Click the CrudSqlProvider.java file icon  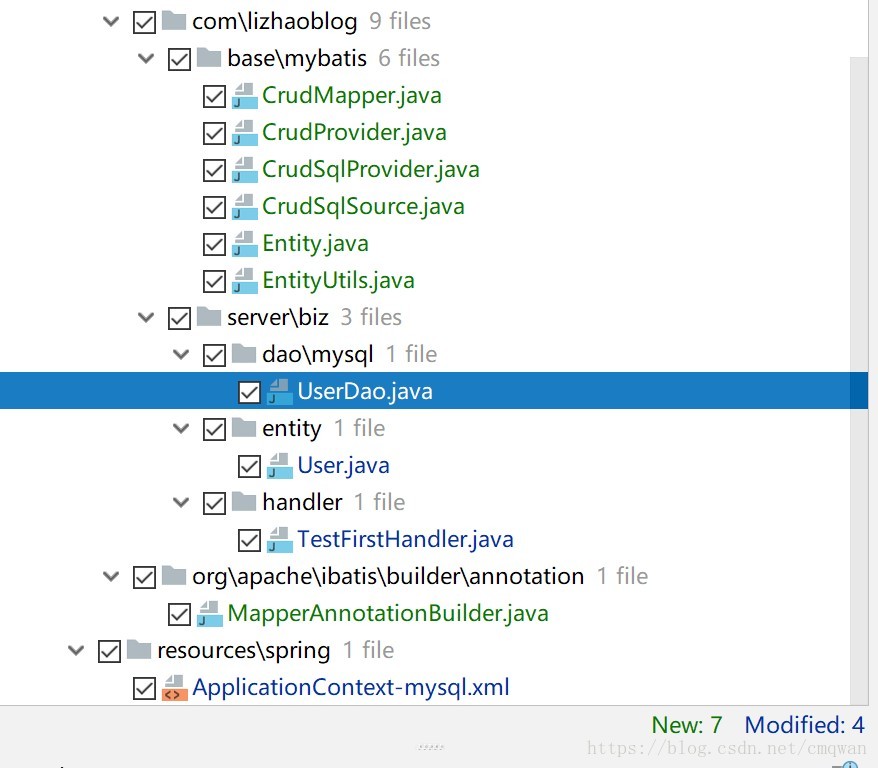coord(244,171)
